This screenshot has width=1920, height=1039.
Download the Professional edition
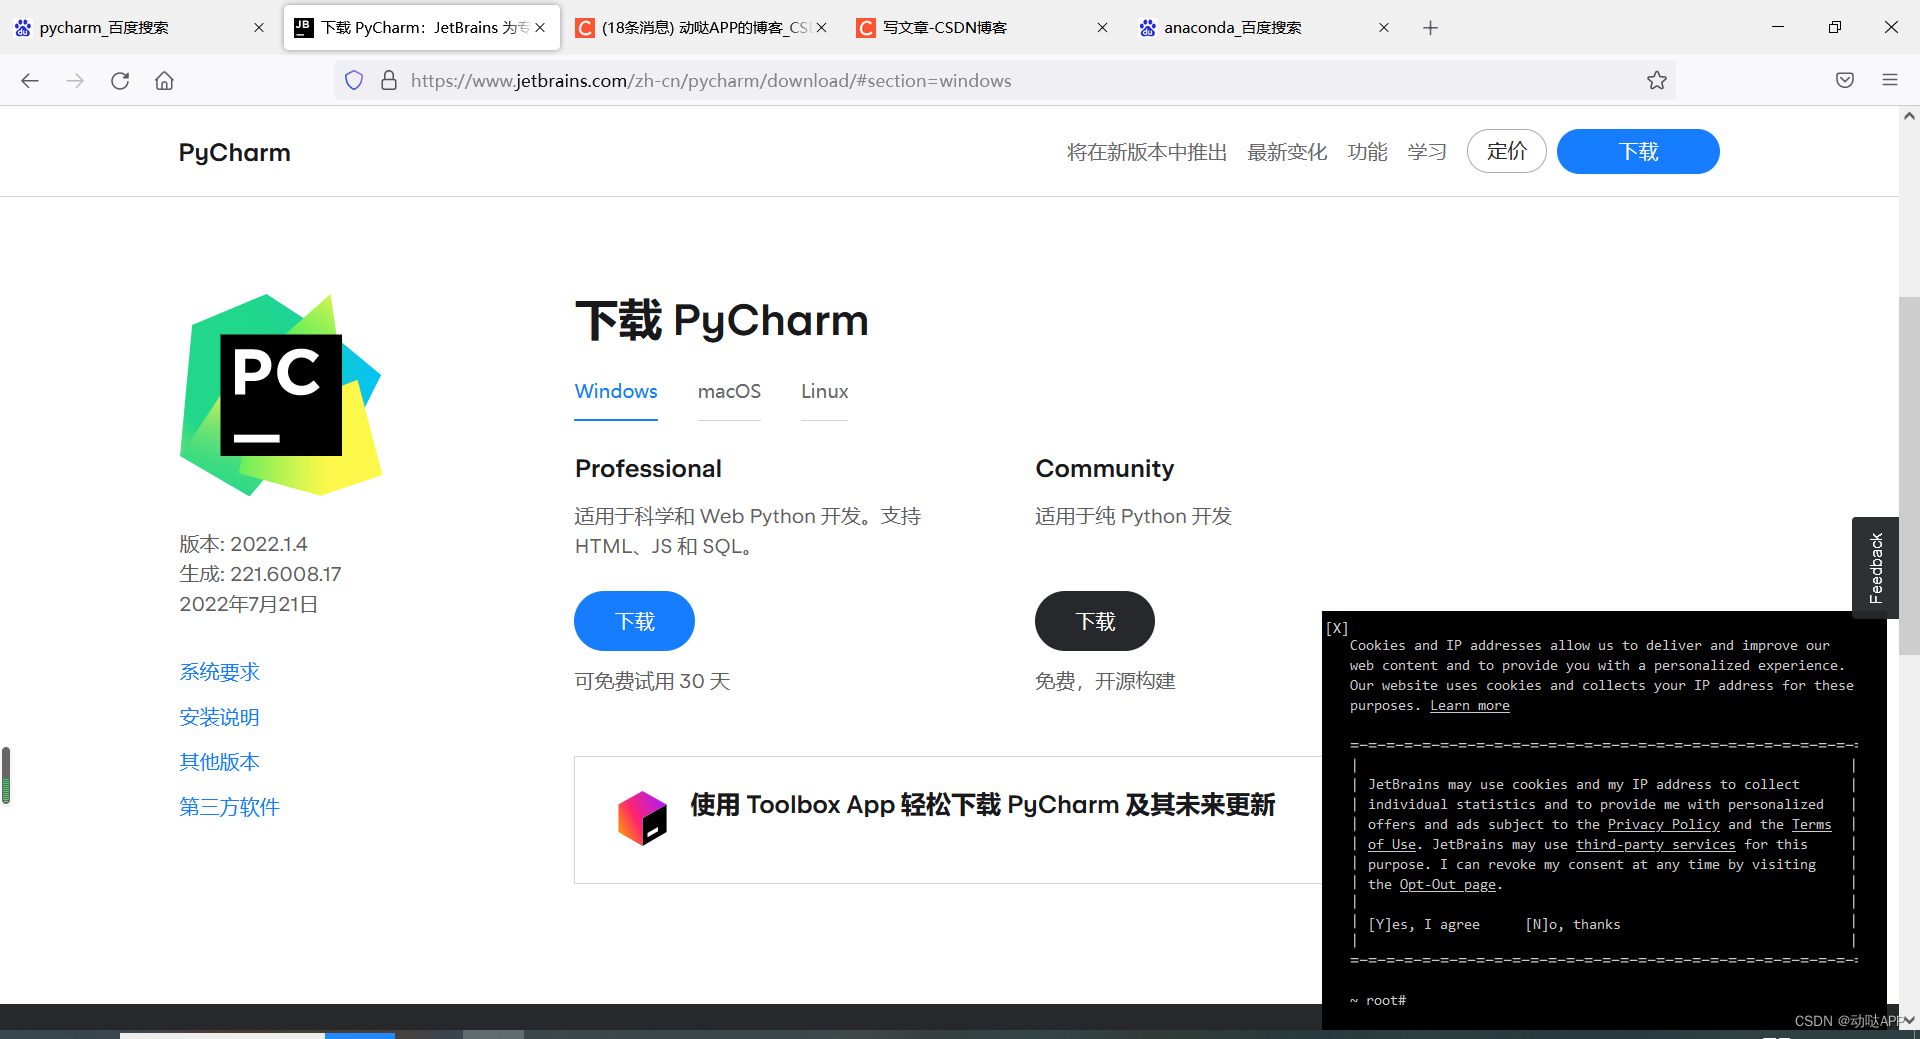634,621
